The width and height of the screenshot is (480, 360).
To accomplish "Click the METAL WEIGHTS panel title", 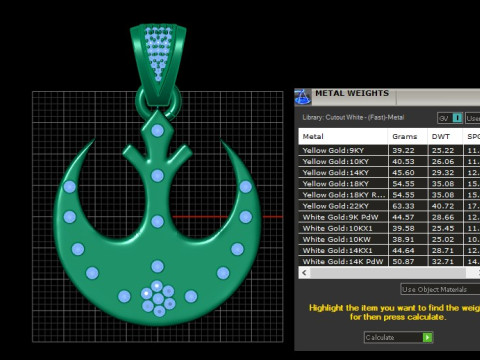I will tap(352, 93).
